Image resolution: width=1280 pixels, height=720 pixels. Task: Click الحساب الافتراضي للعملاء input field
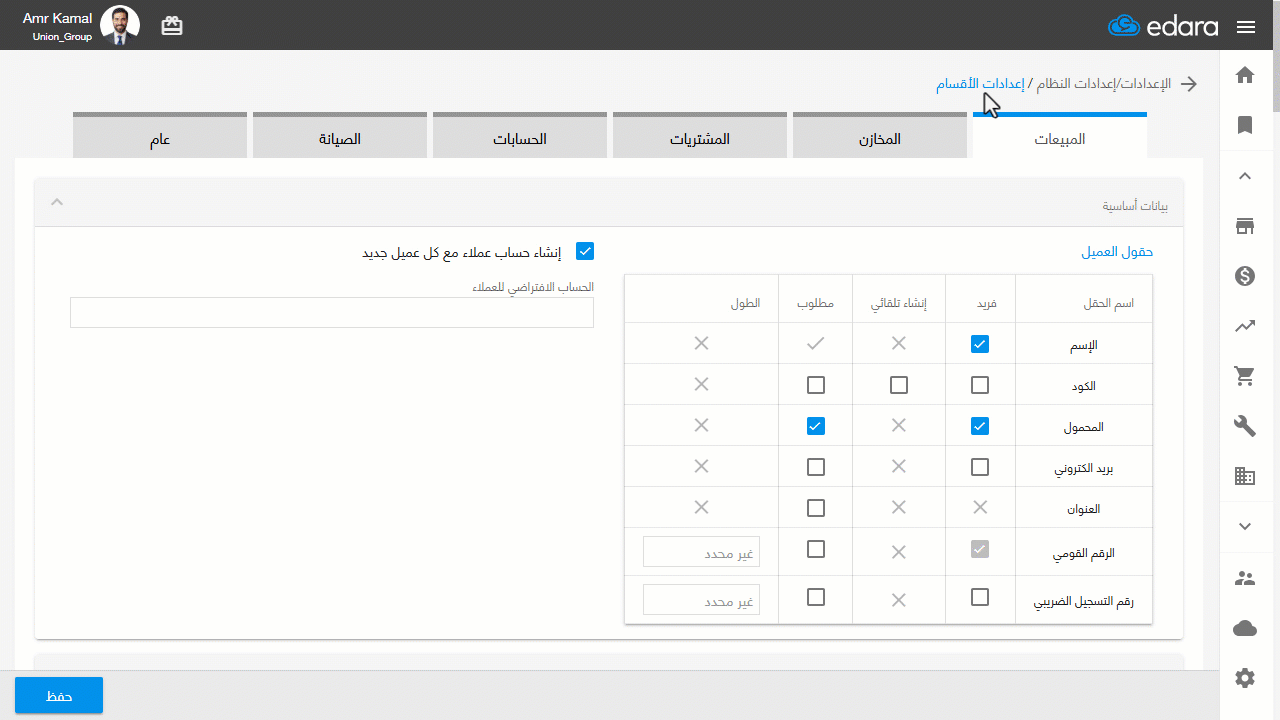(x=332, y=312)
